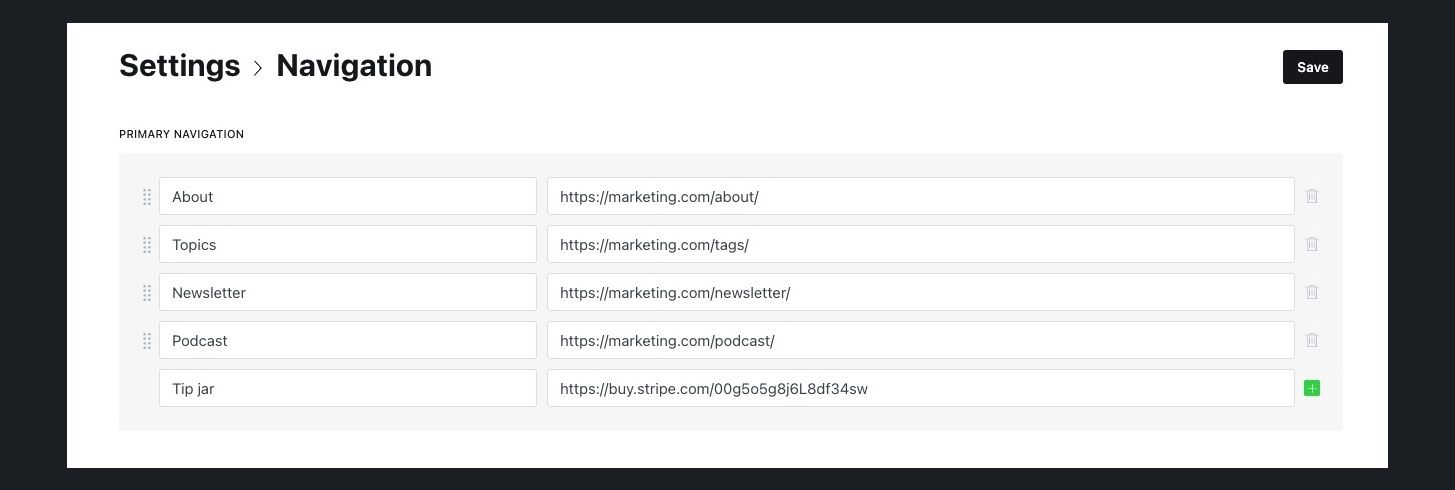Go back to Settings via breadcrumb
The width and height of the screenshot is (1455, 490).
coord(179,66)
